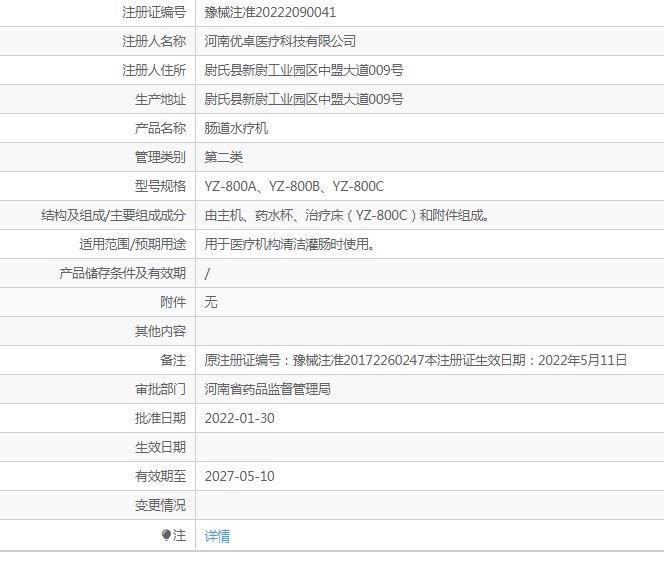The width and height of the screenshot is (664, 561).
Task: Click the 生效日期 field label
Action: [x=160, y=447]
